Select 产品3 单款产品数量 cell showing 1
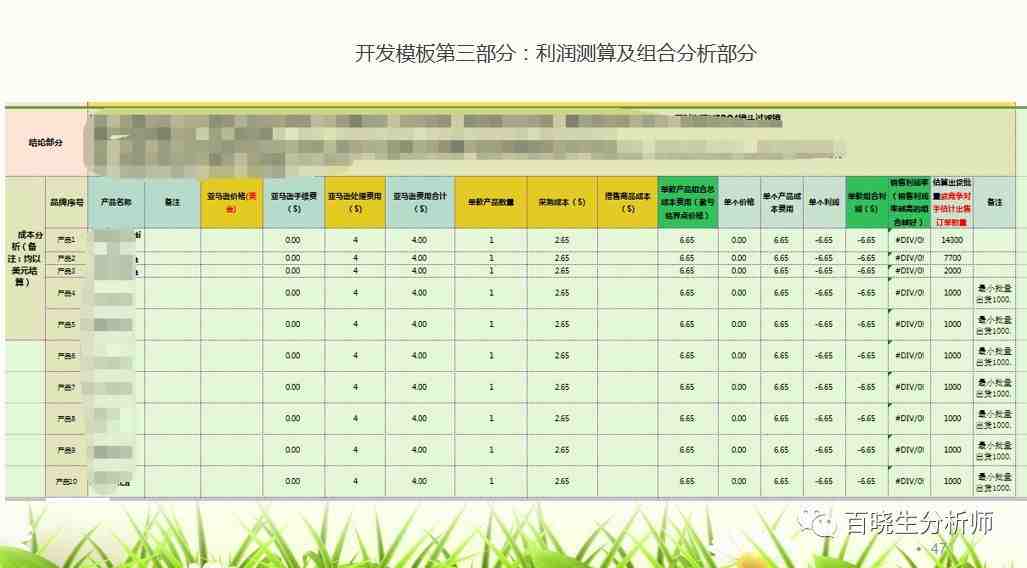The width and height of the screenshot is (1027, 568). point(491,271)
